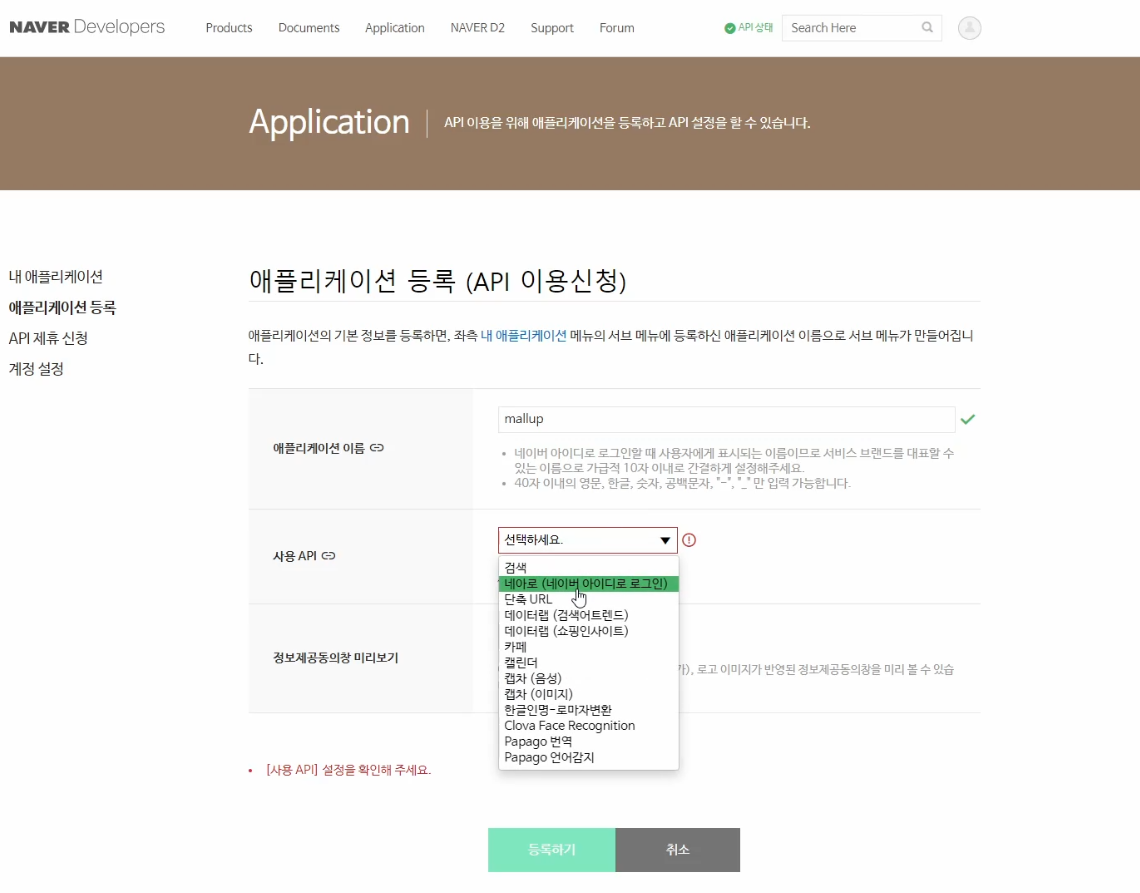The image size is (1140, 893).
Task: Click the 애플리케이션 등록 (API 이용신청) heading
Action: [x=438, y=281]
